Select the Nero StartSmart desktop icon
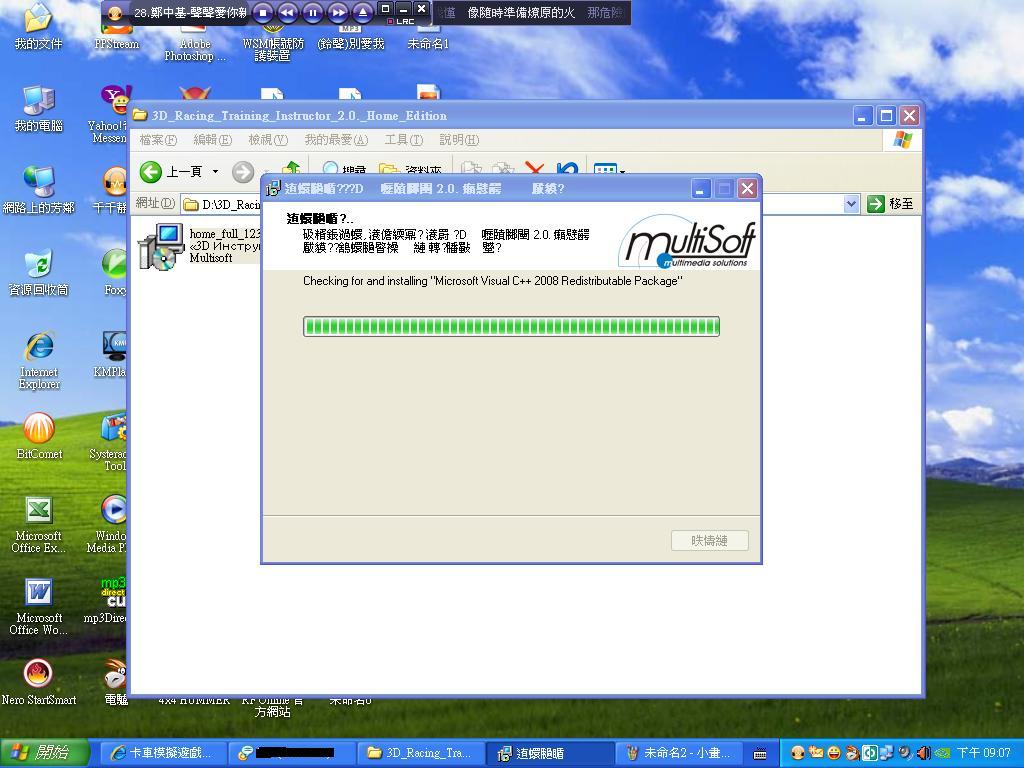 point(39,675)
